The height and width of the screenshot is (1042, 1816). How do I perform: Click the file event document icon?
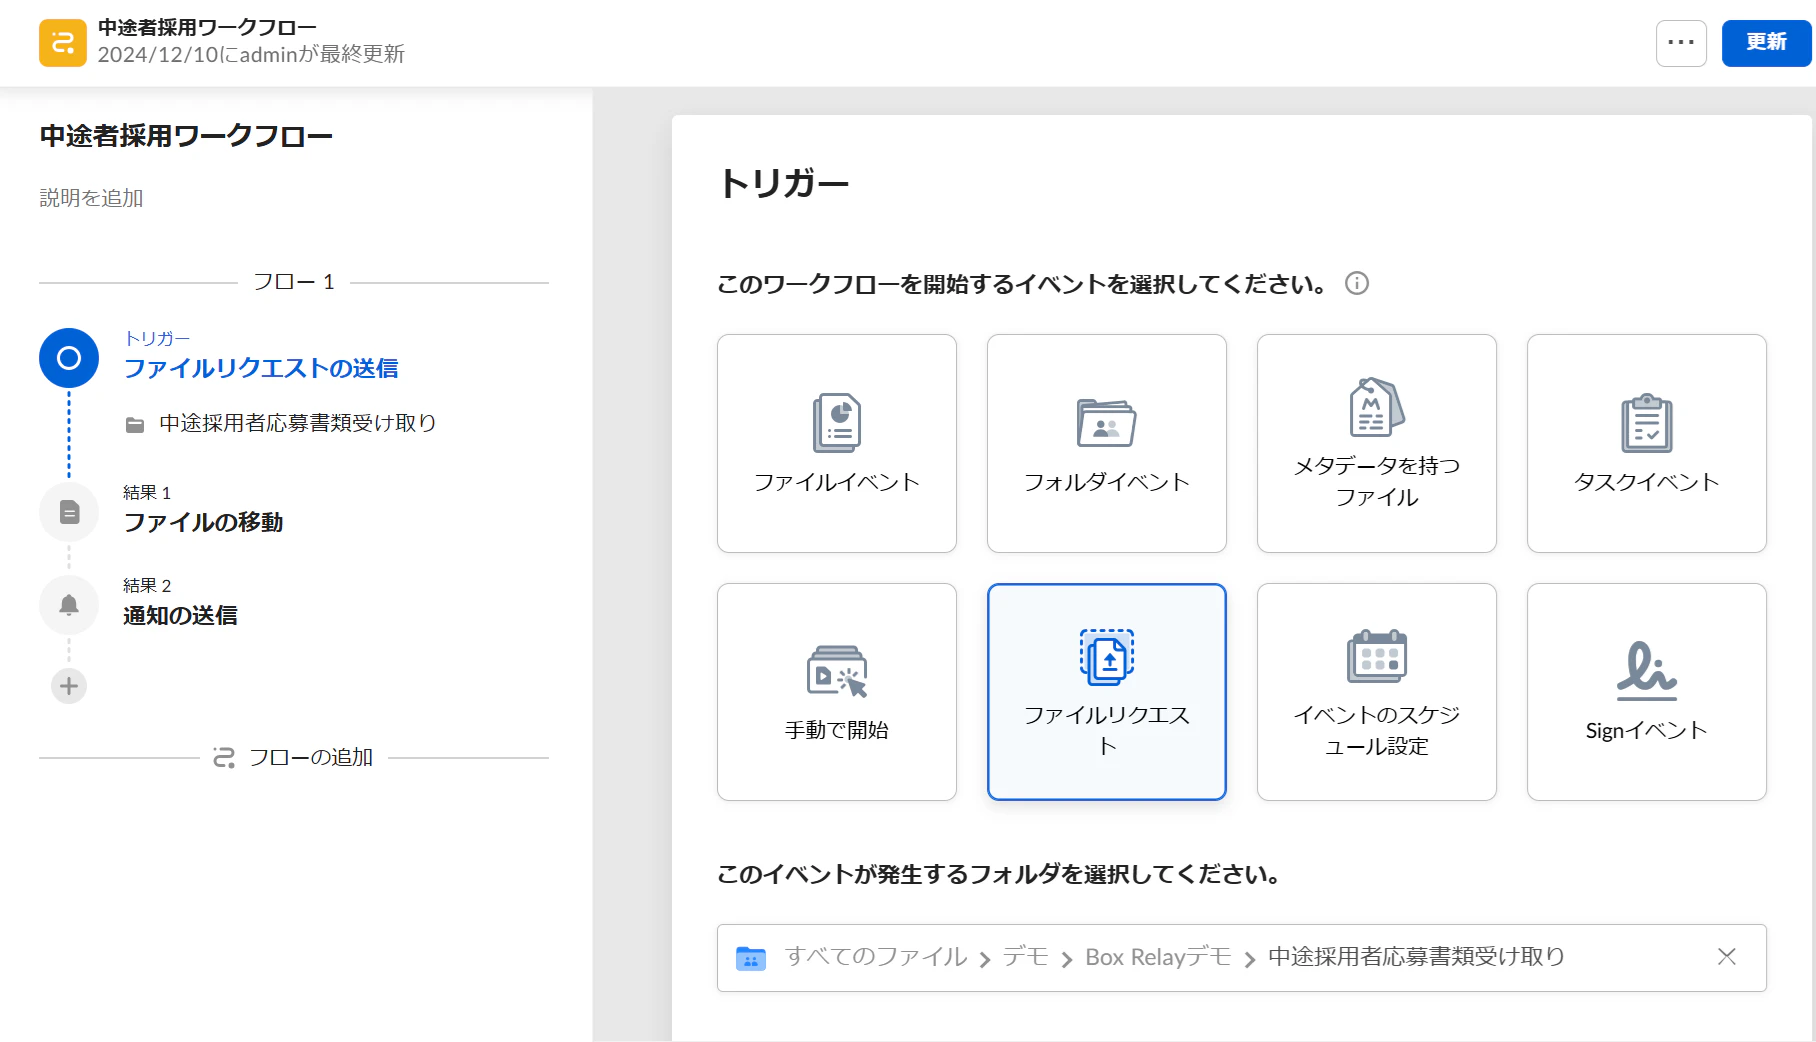pyautogui.click(x=837, y=423)
